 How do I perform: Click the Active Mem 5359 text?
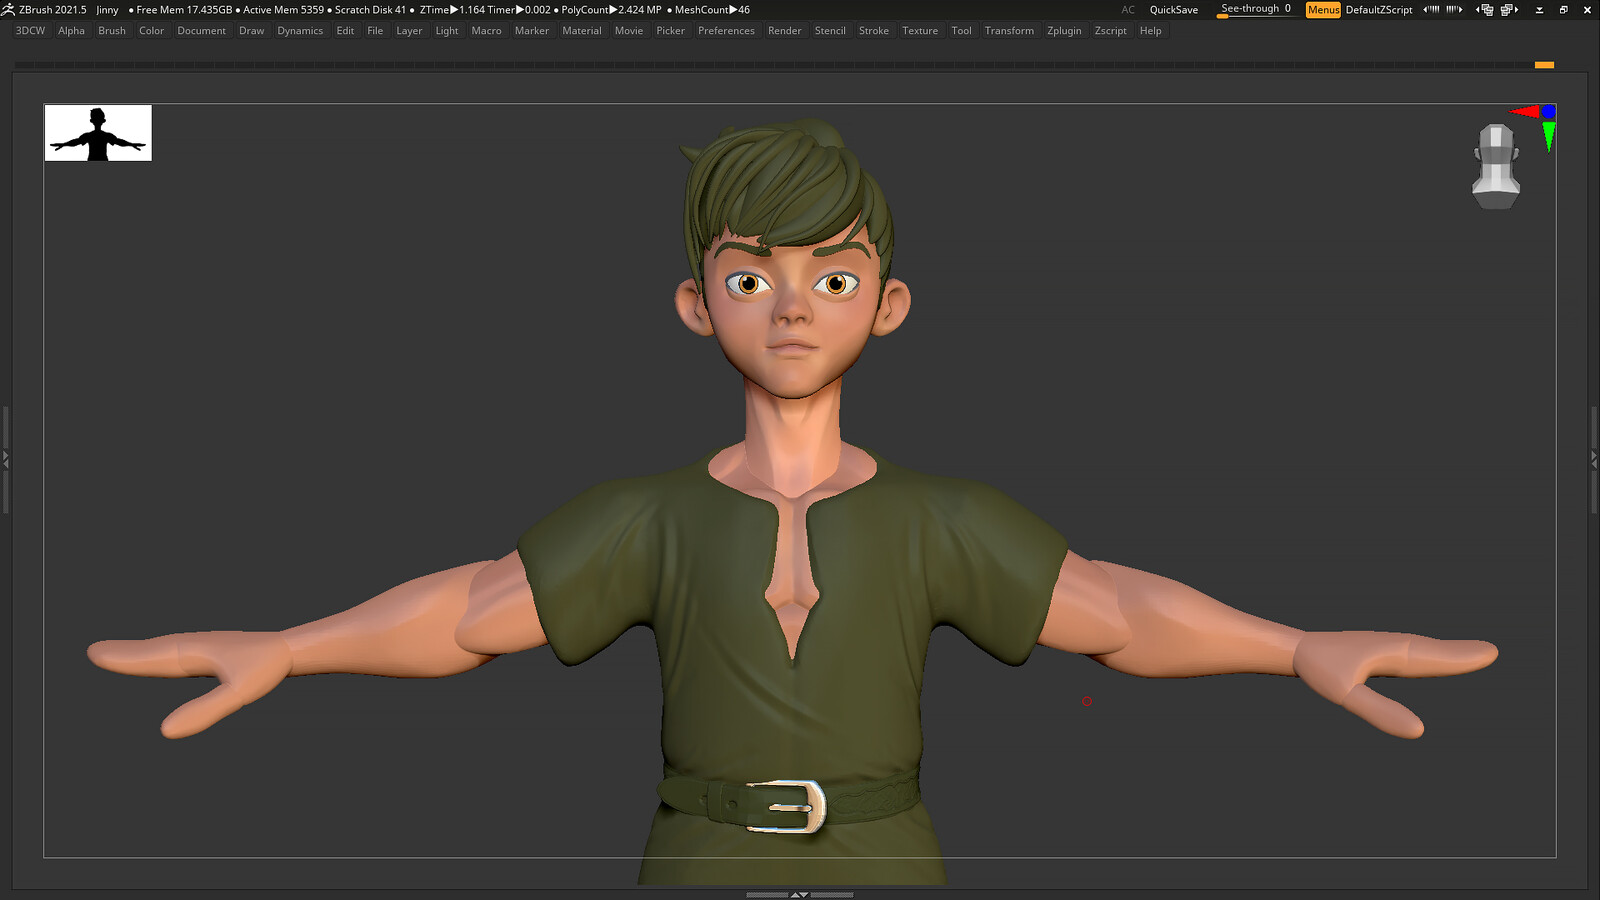click(283, 10)
